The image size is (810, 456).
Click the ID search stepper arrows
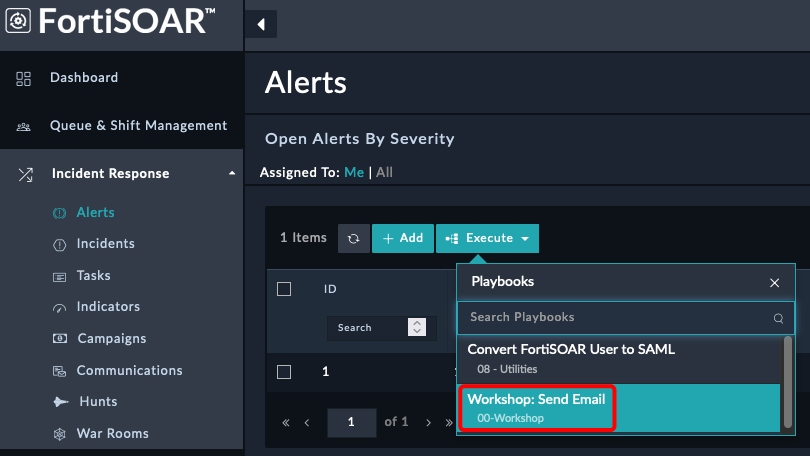pyautogui.click(x=417, y=327)
